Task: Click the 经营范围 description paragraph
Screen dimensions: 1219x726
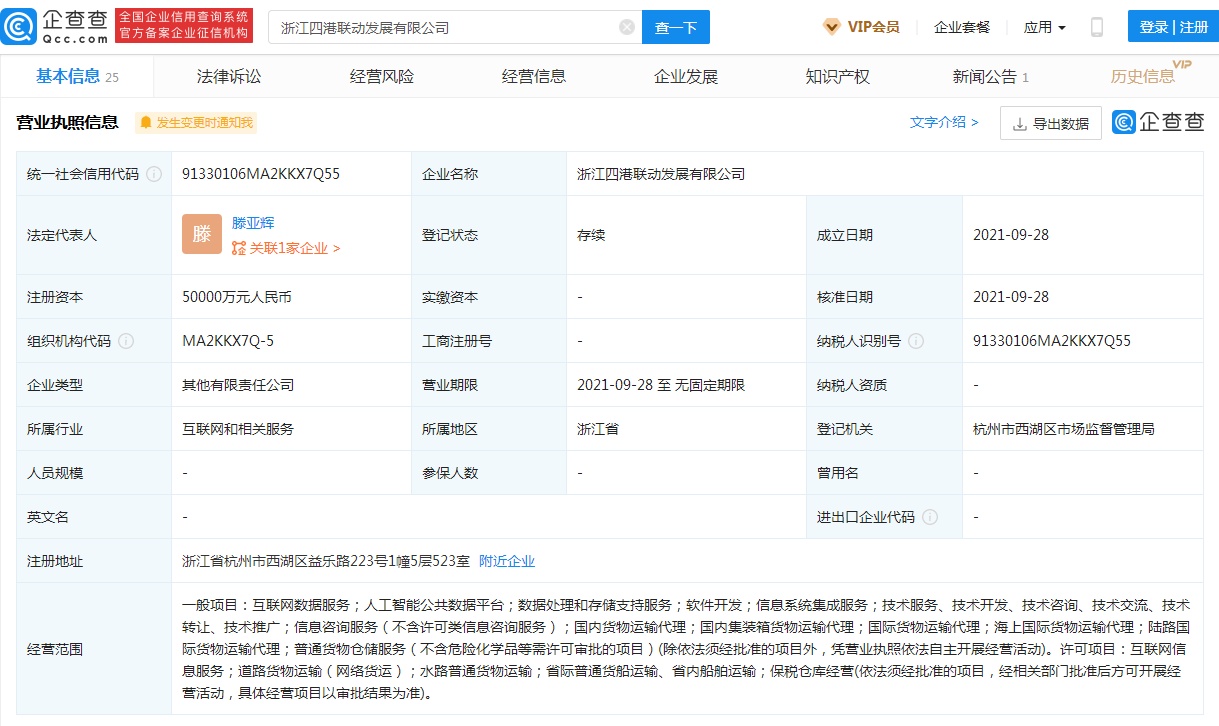Action: 686,649
